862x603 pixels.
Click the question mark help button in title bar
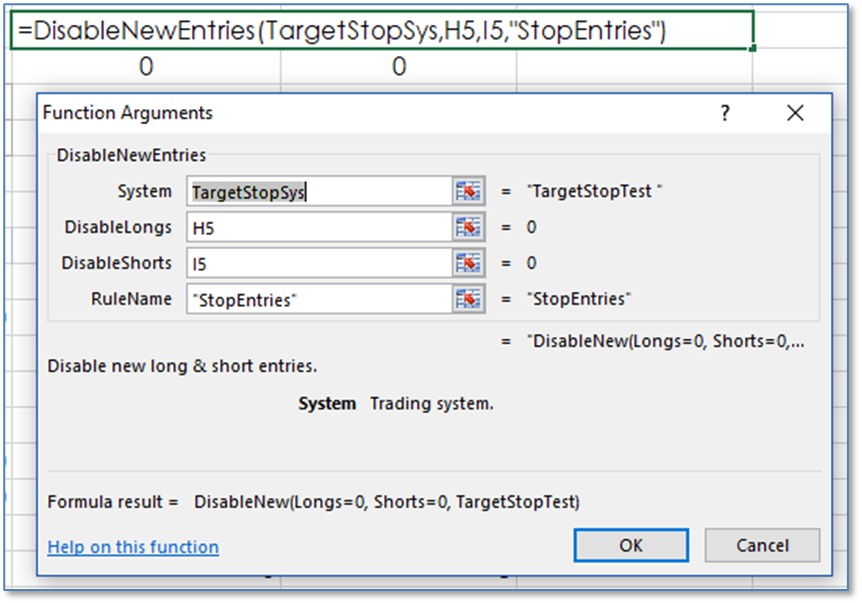(725, 113)
